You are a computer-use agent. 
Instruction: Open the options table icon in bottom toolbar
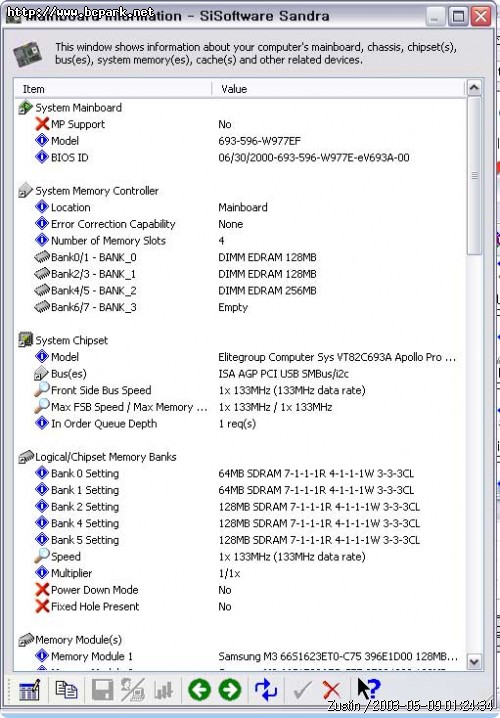pos(30,690)
